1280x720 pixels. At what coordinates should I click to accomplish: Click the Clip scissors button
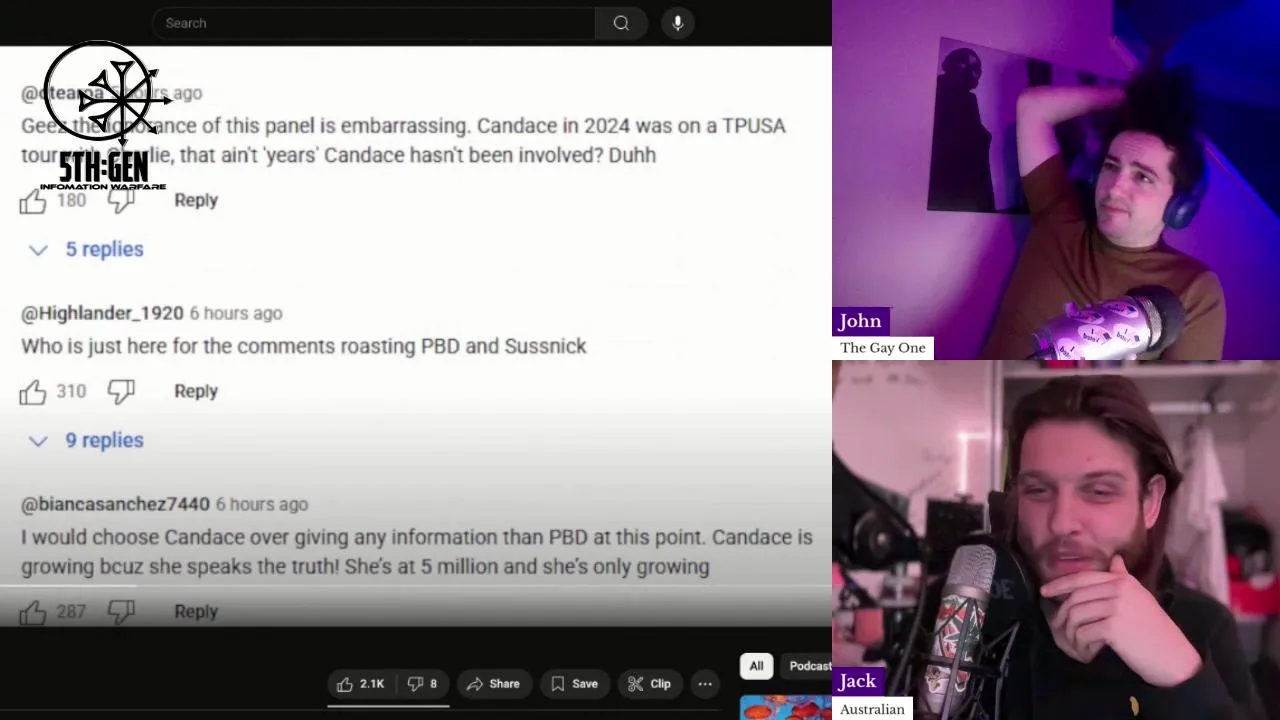tap(649, 684)
